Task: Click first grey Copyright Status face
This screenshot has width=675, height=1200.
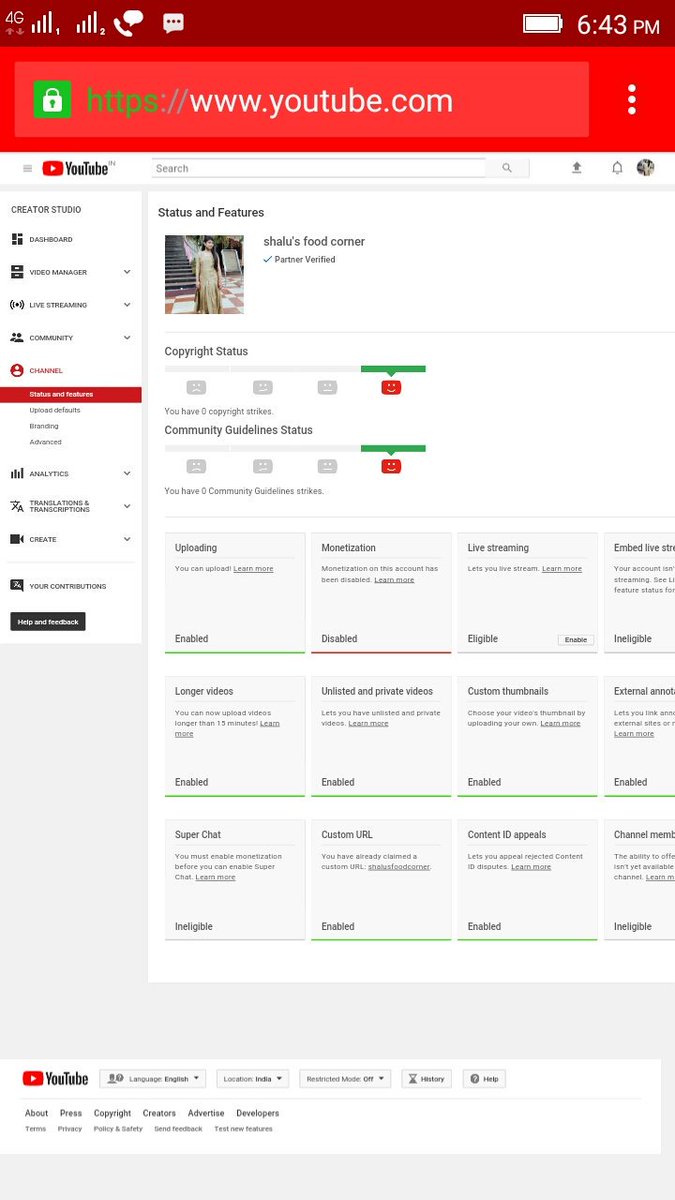Action: [x=196, y=387]
